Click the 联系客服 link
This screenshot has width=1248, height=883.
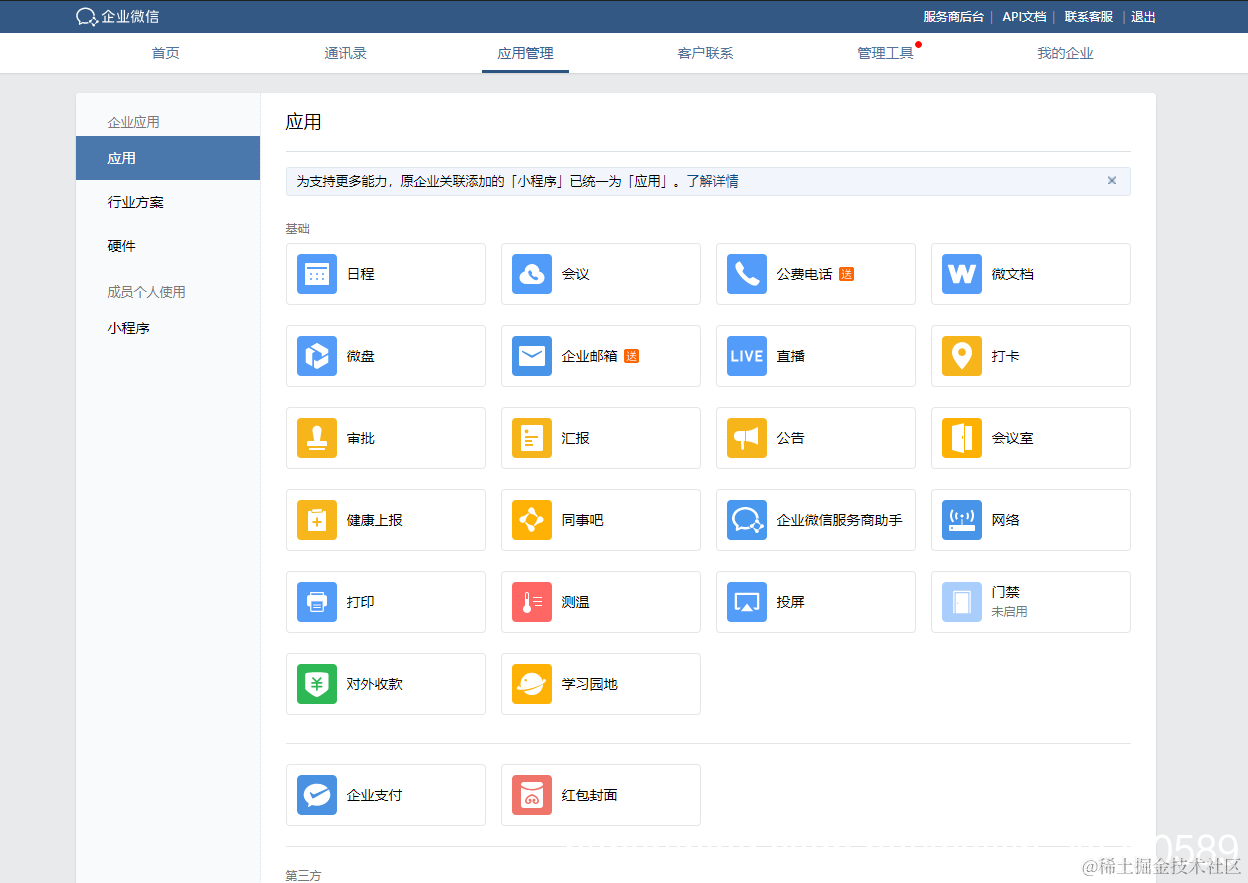pyautogui.click(x=1089, y=17)
